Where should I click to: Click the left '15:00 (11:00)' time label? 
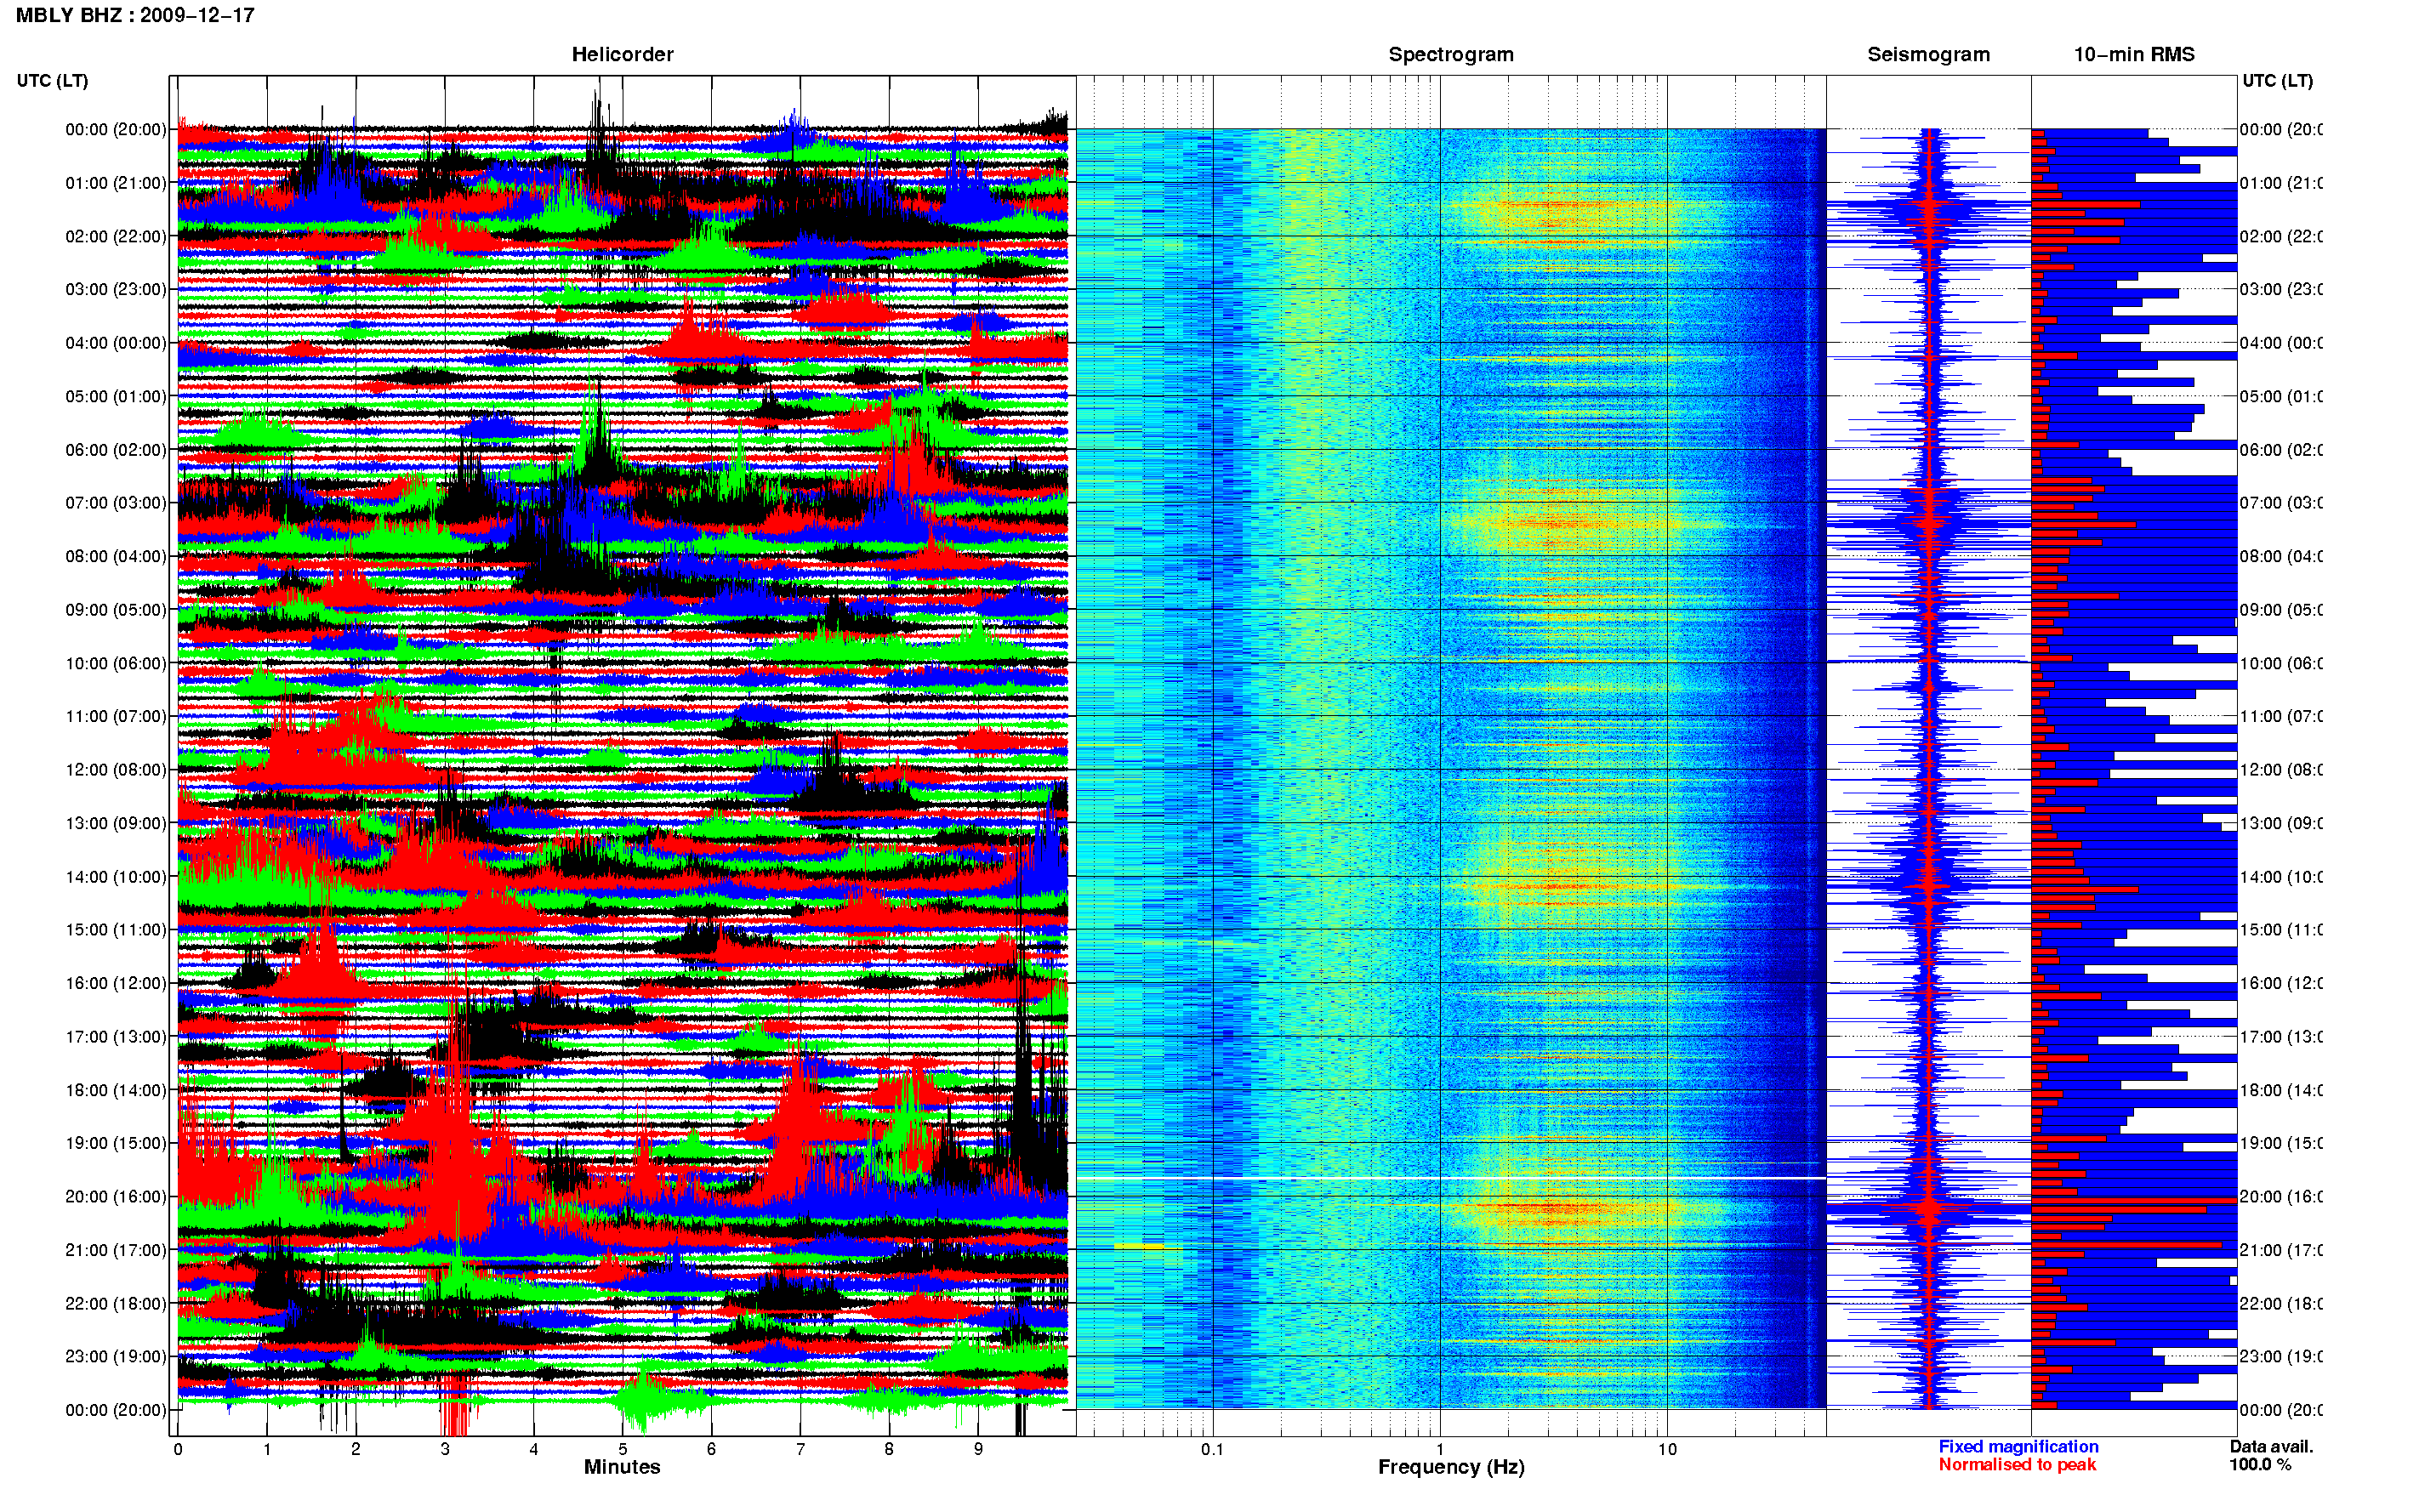click(116, 929)
